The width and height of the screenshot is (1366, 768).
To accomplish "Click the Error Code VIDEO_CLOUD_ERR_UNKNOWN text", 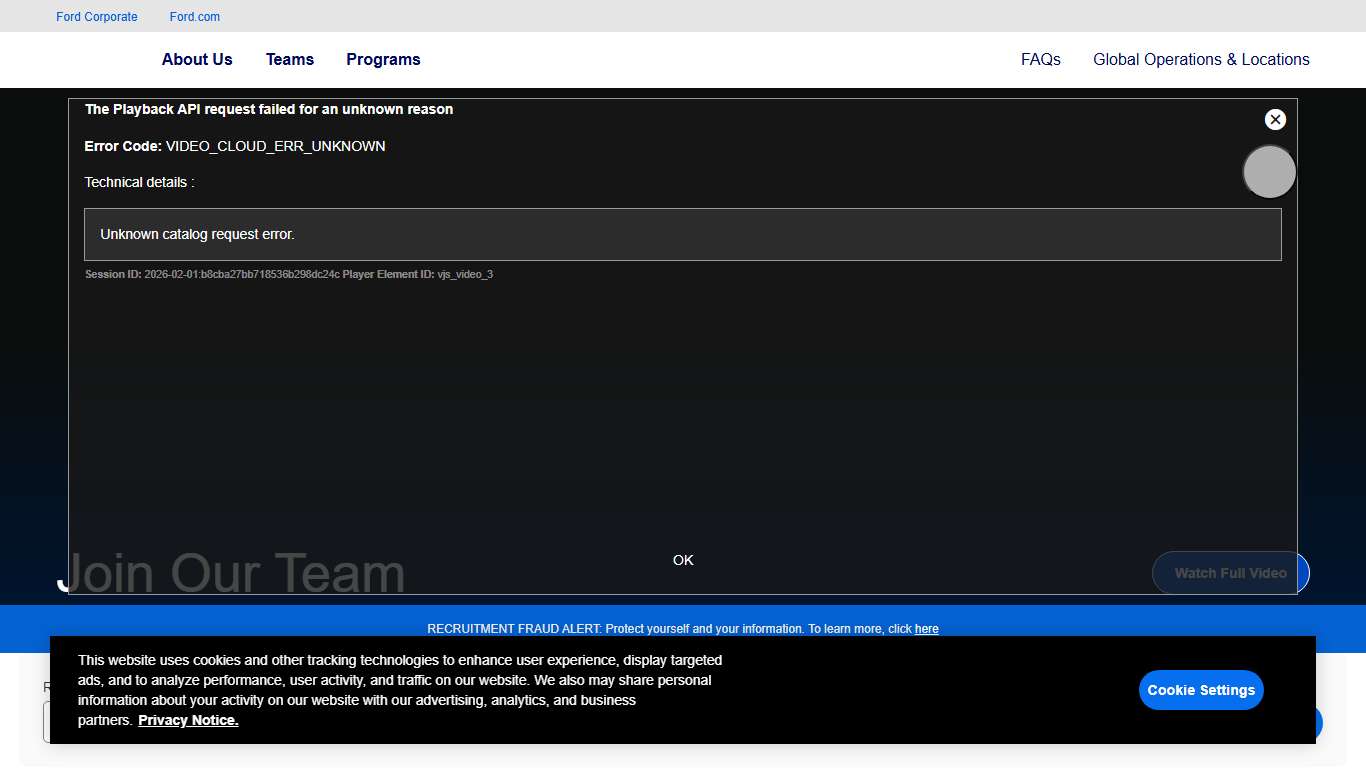I will point(235,146).
